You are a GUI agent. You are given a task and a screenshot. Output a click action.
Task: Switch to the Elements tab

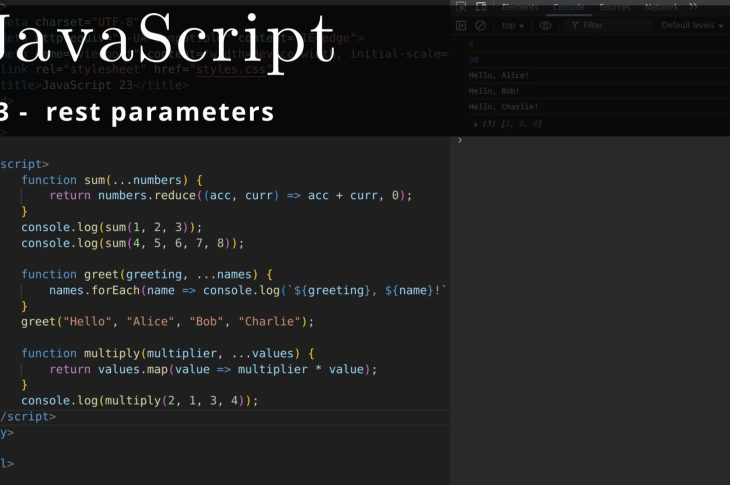[x=519, y=7]
